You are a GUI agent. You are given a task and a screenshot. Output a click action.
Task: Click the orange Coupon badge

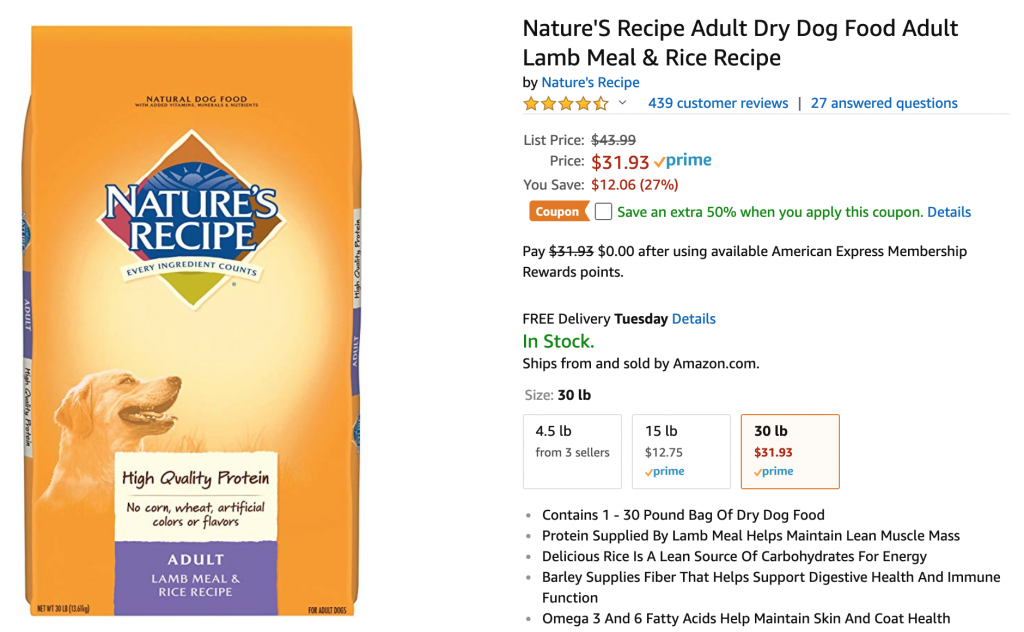tap(558, 212)
